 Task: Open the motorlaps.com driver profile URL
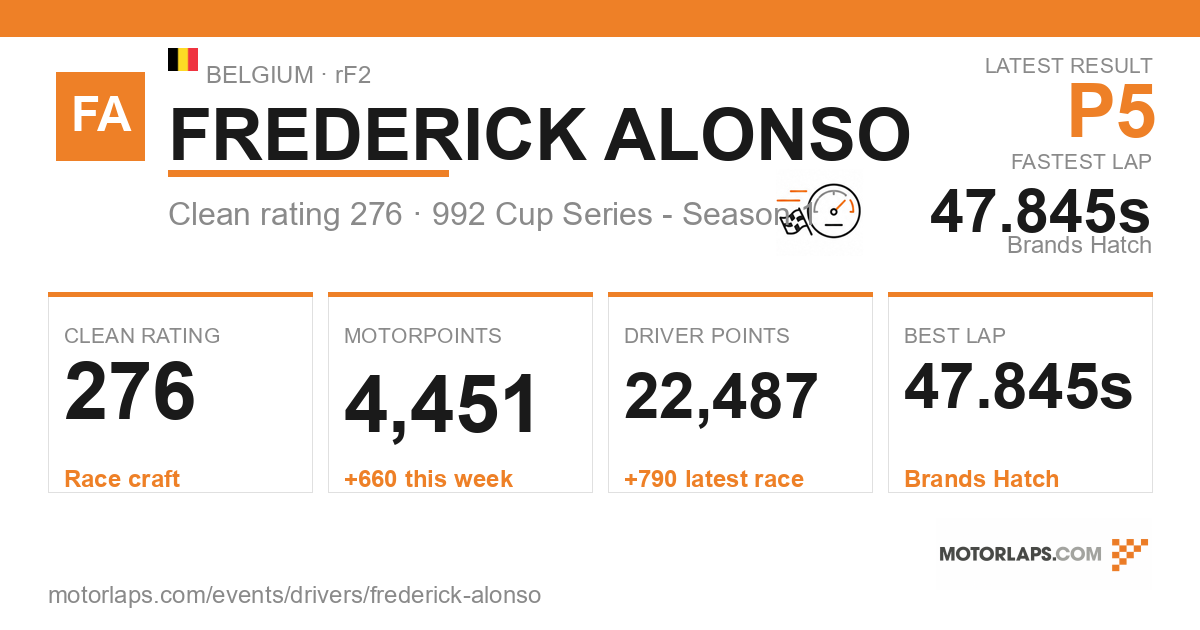pos(295,595)
